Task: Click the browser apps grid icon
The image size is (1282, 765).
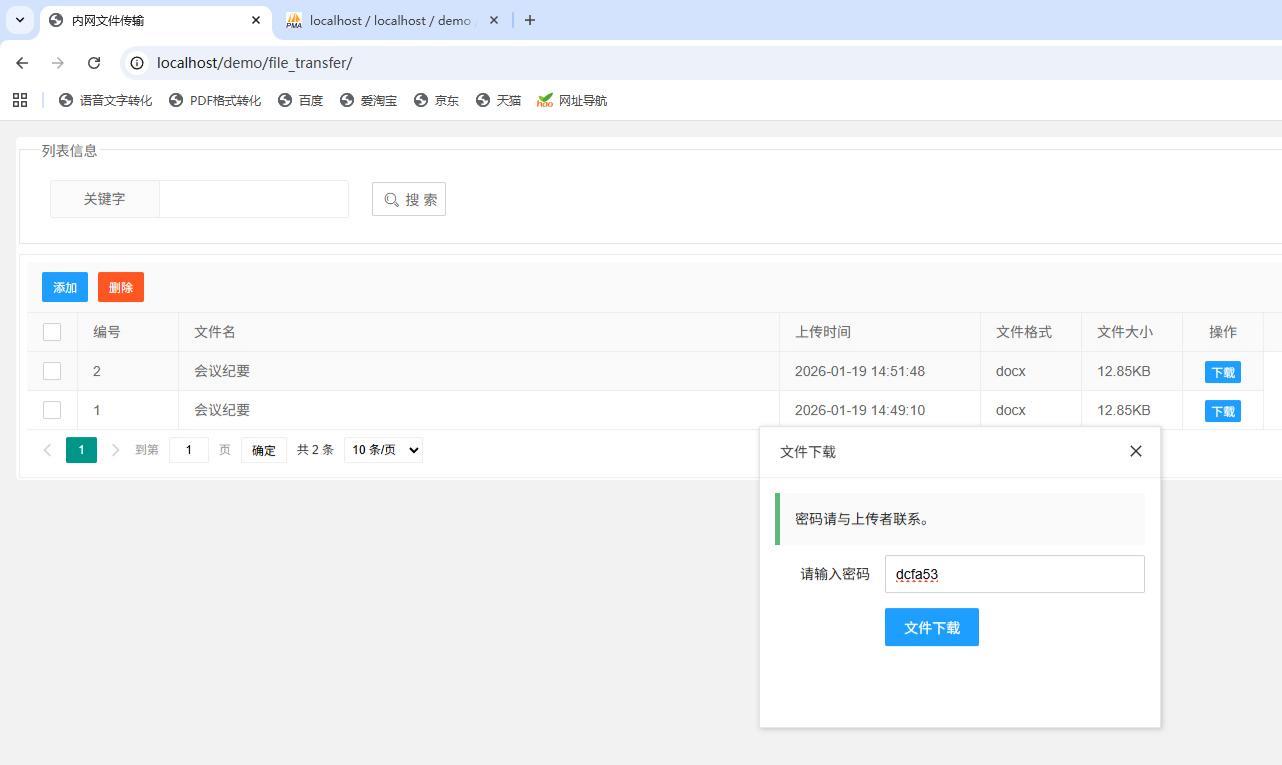Action: click(20, 100)
